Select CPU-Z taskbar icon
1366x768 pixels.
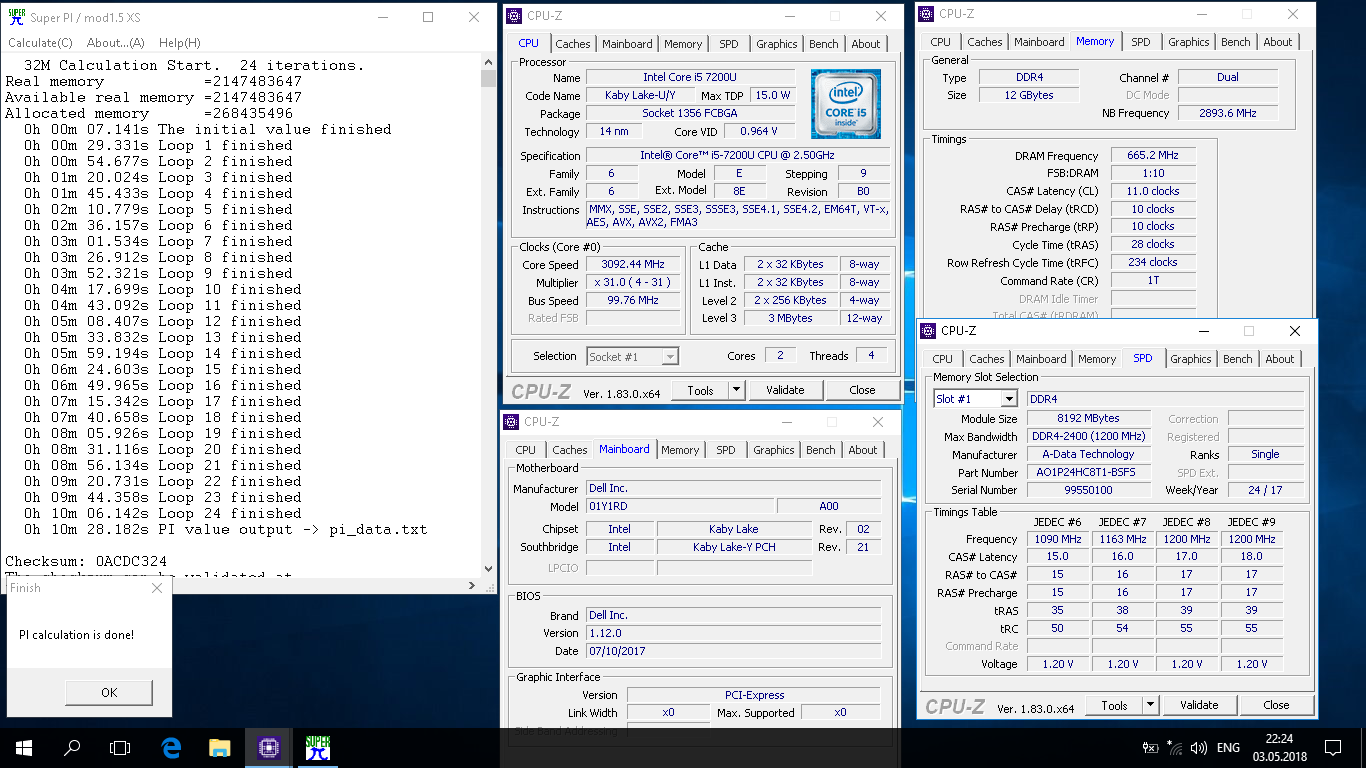pos(268,747)
